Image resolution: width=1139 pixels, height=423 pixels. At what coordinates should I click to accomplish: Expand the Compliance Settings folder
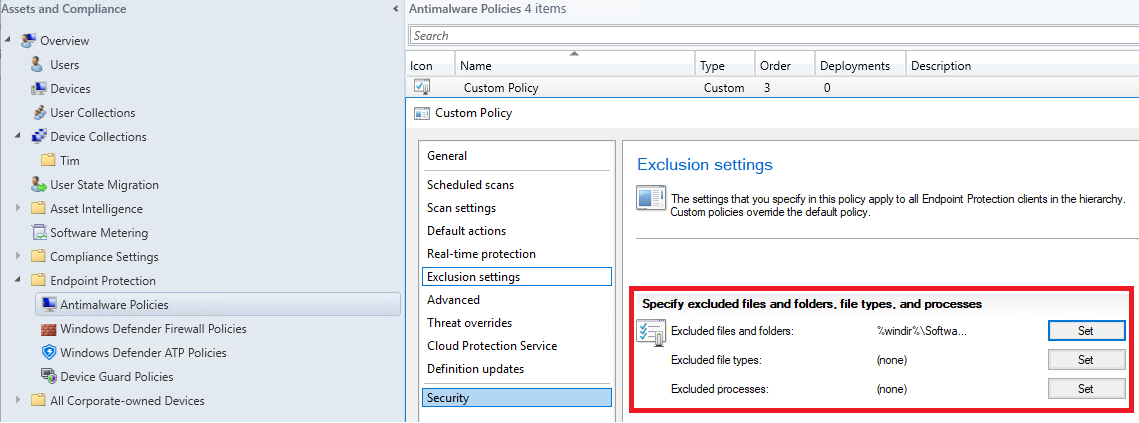click(18, 257)
